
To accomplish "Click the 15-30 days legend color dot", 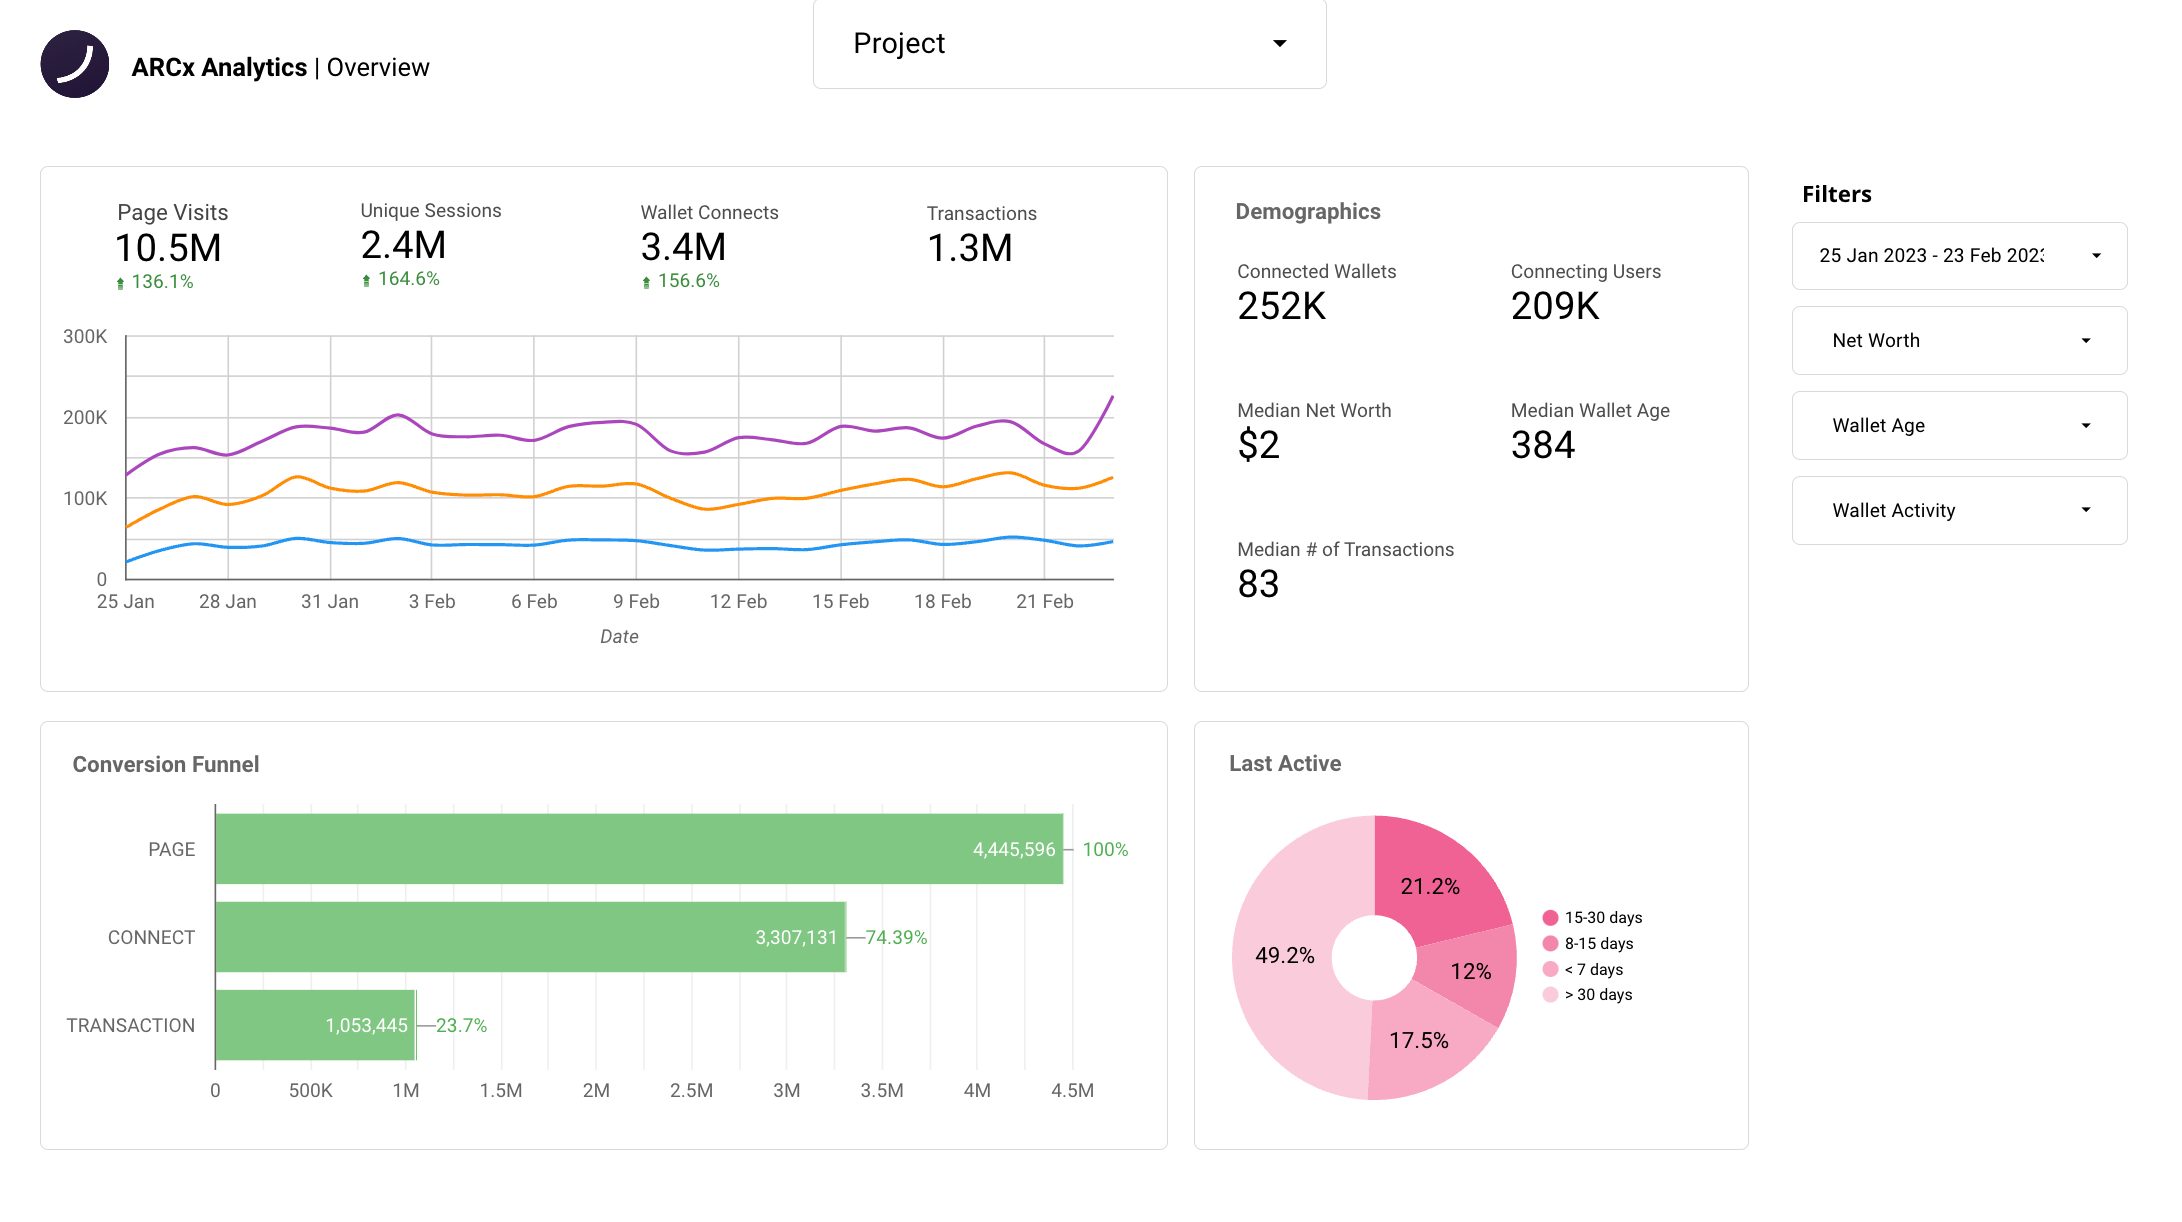I will 1550,917.
